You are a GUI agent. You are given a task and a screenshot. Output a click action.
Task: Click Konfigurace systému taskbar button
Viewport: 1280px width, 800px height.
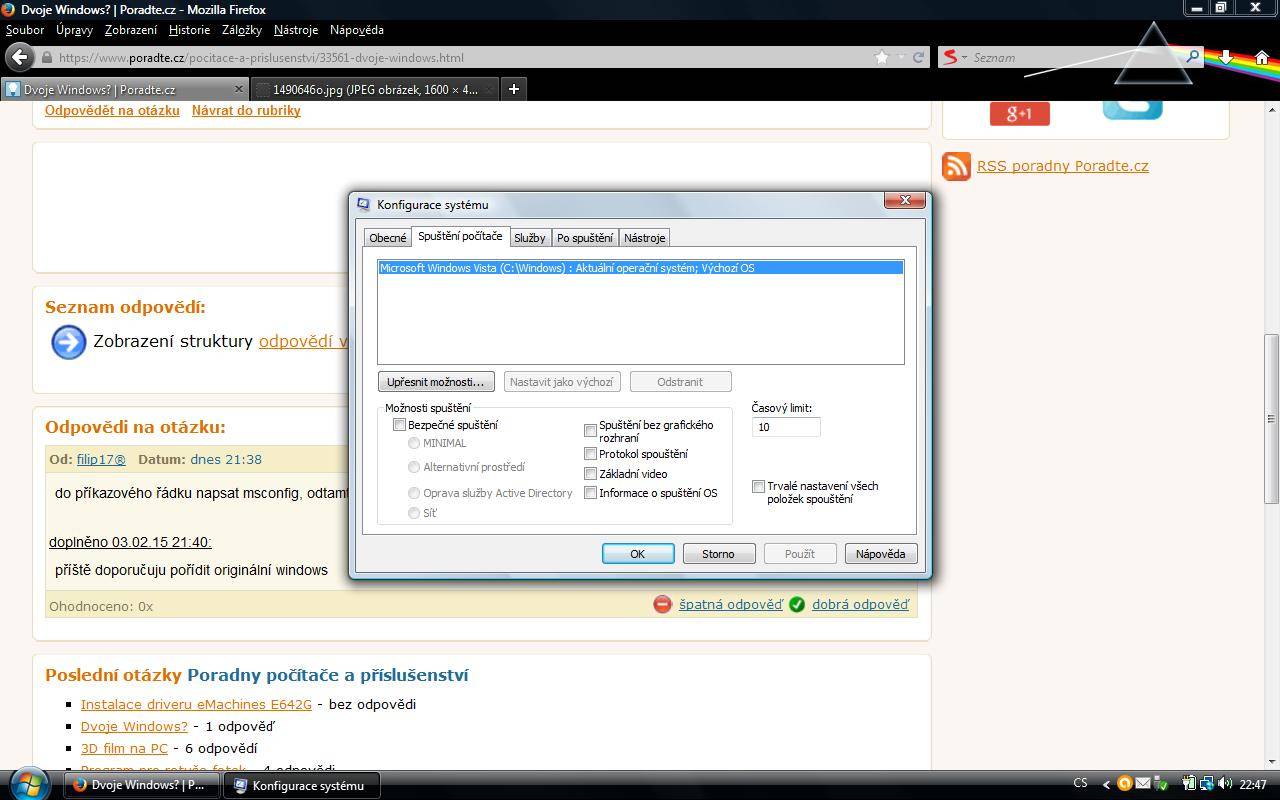tap(301, 785)
